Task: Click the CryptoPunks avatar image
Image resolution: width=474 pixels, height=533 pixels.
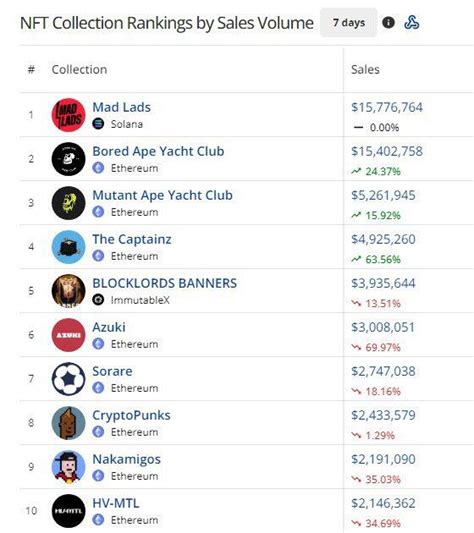Action: [68, 423]
